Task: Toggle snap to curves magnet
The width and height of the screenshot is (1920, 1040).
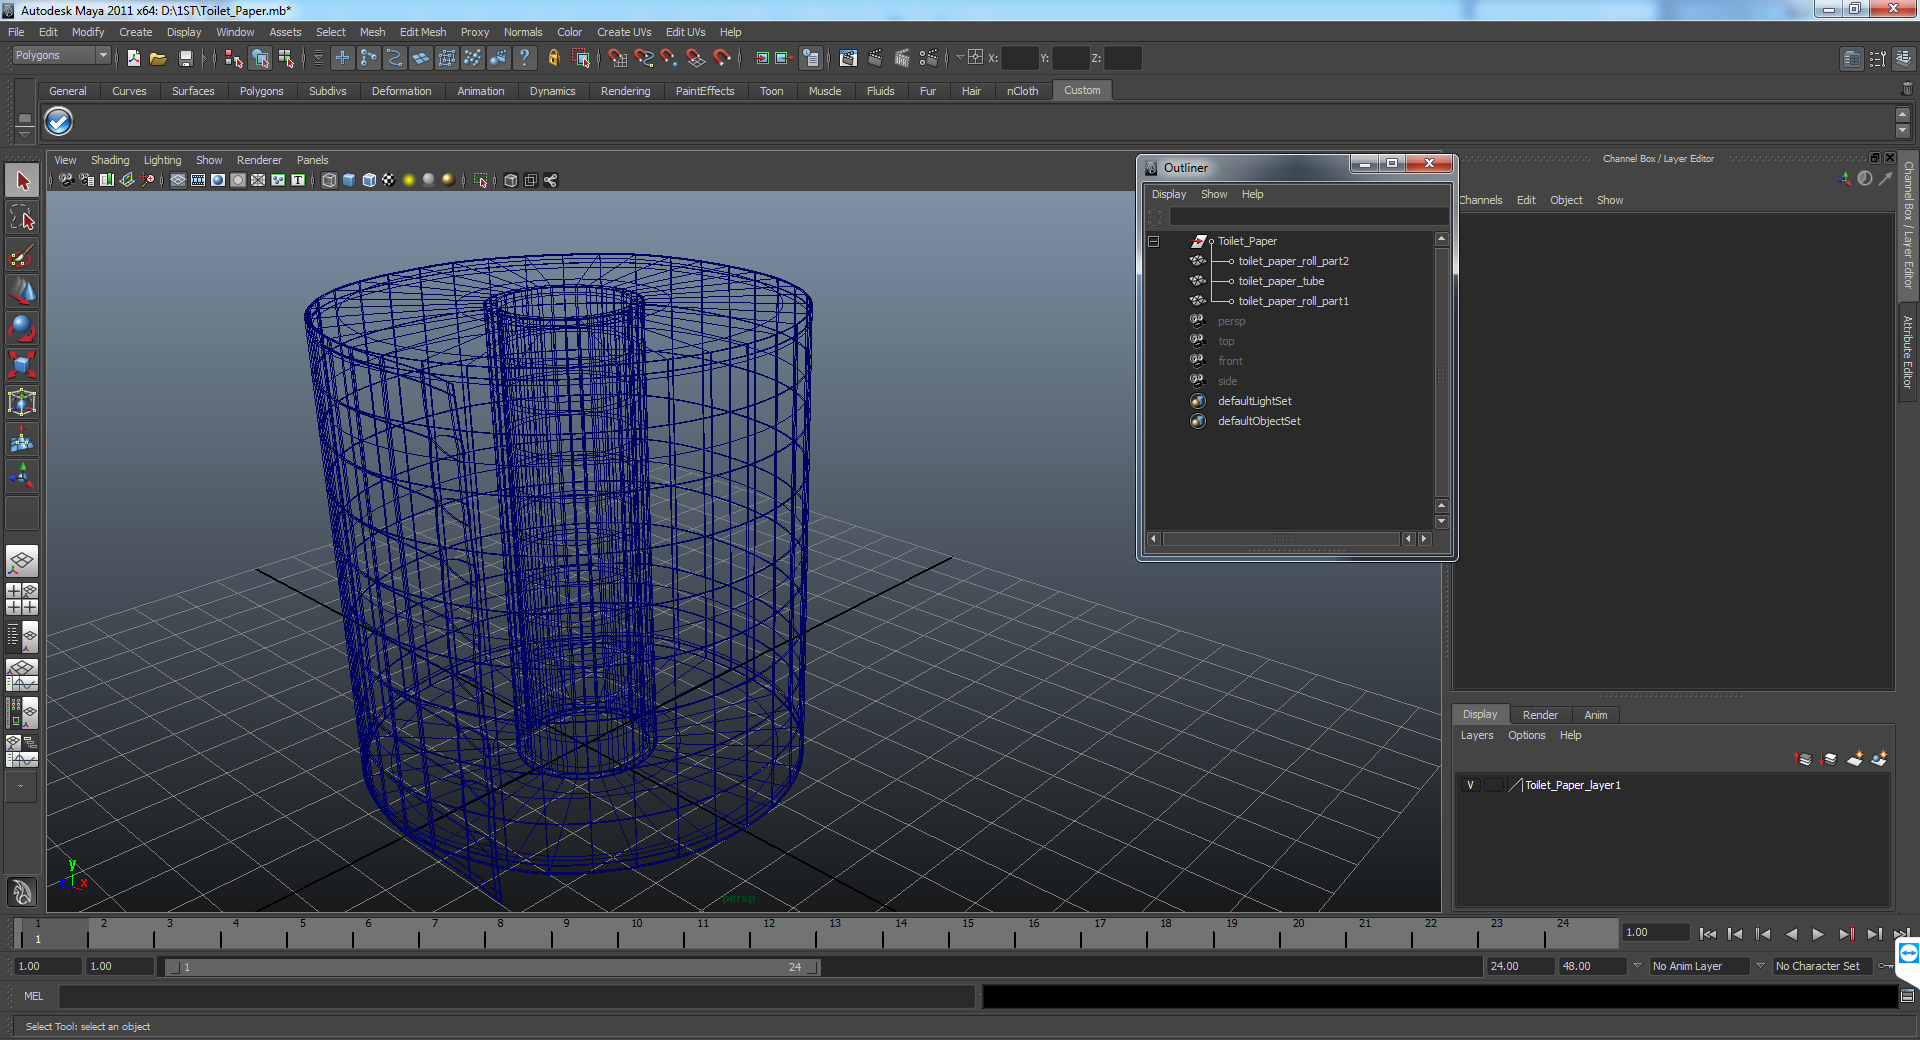Action: click(x=644, y=58)
